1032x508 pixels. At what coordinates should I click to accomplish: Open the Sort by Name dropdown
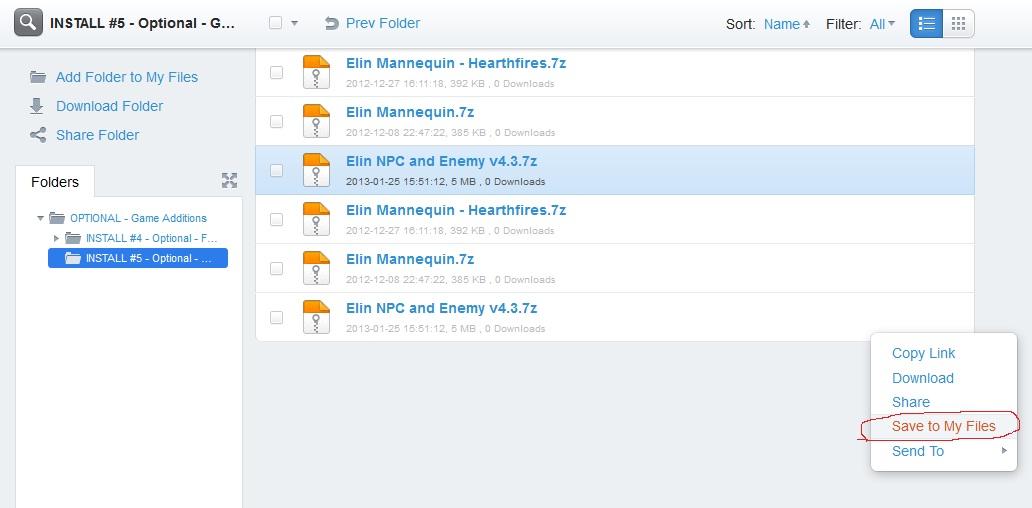click(x=786, y=24)
